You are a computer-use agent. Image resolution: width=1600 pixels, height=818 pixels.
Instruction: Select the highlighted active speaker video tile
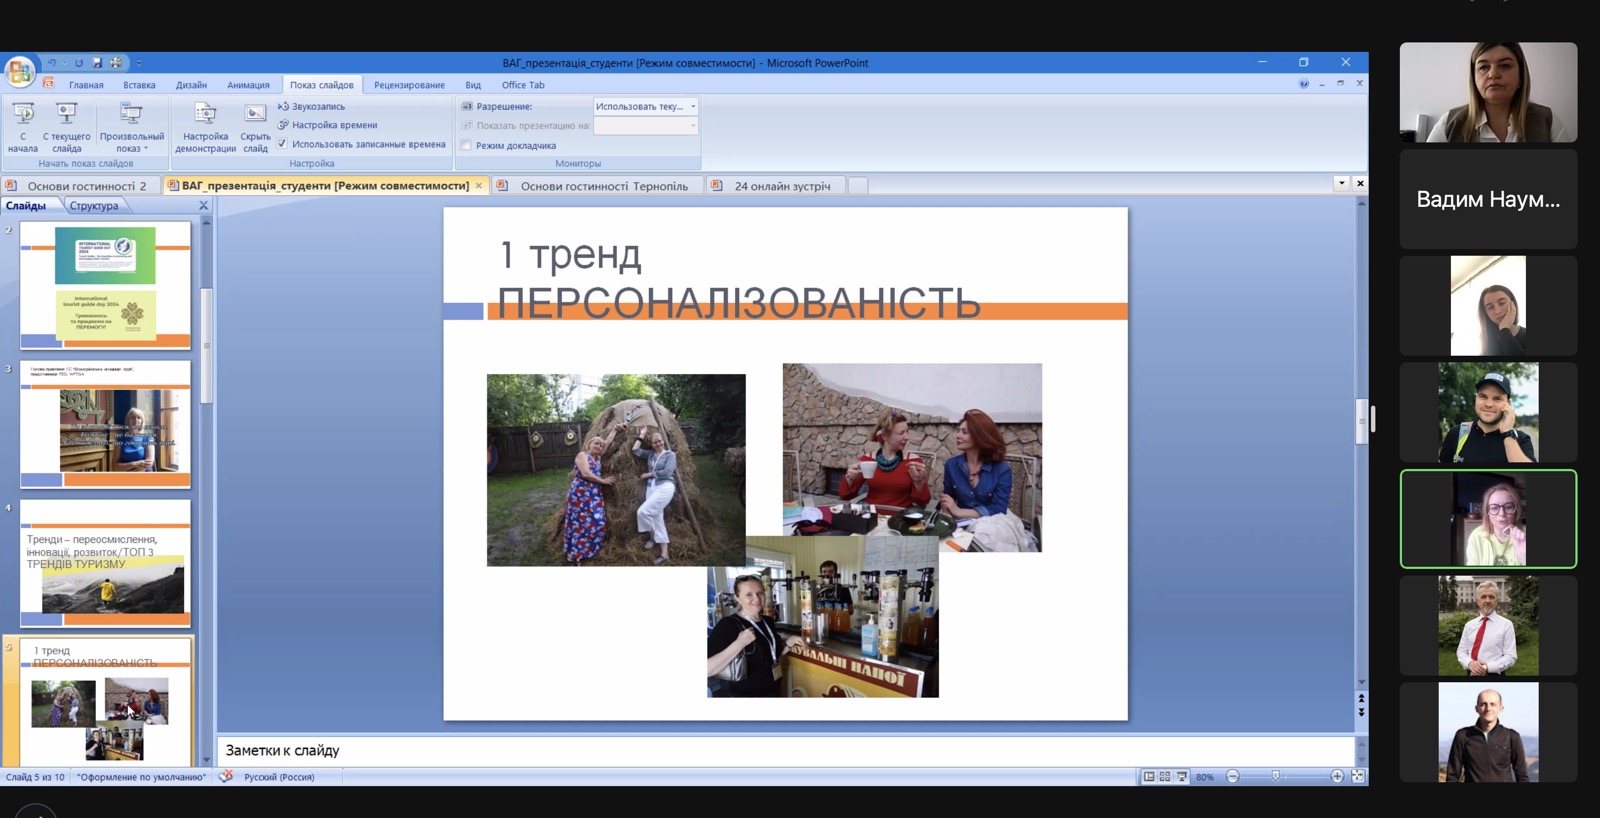1488,519
